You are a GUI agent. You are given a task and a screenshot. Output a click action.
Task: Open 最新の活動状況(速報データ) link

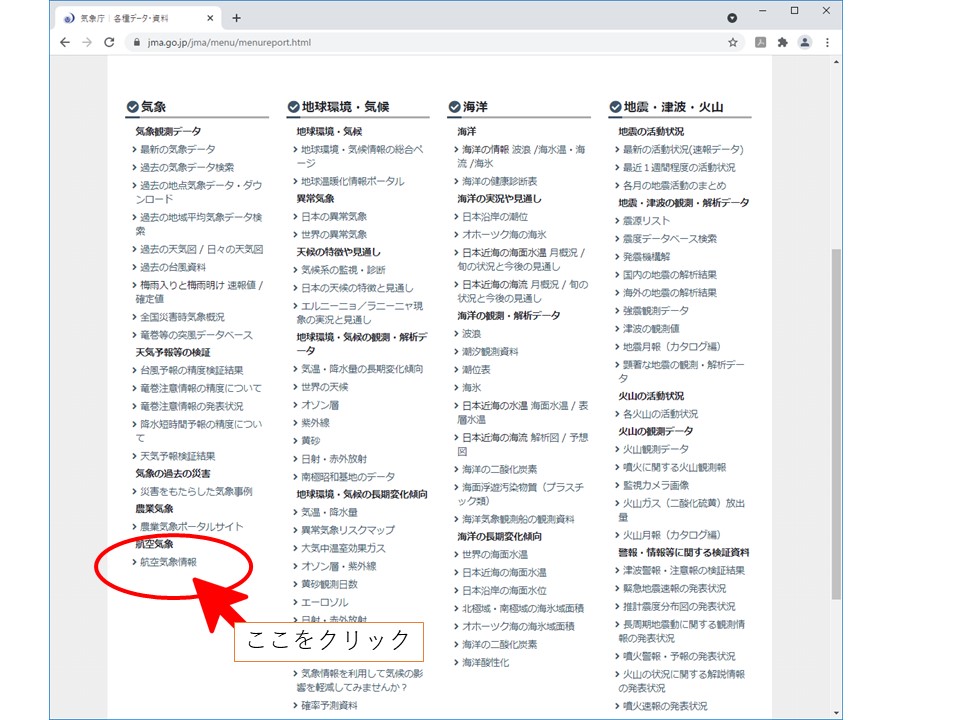683,149
